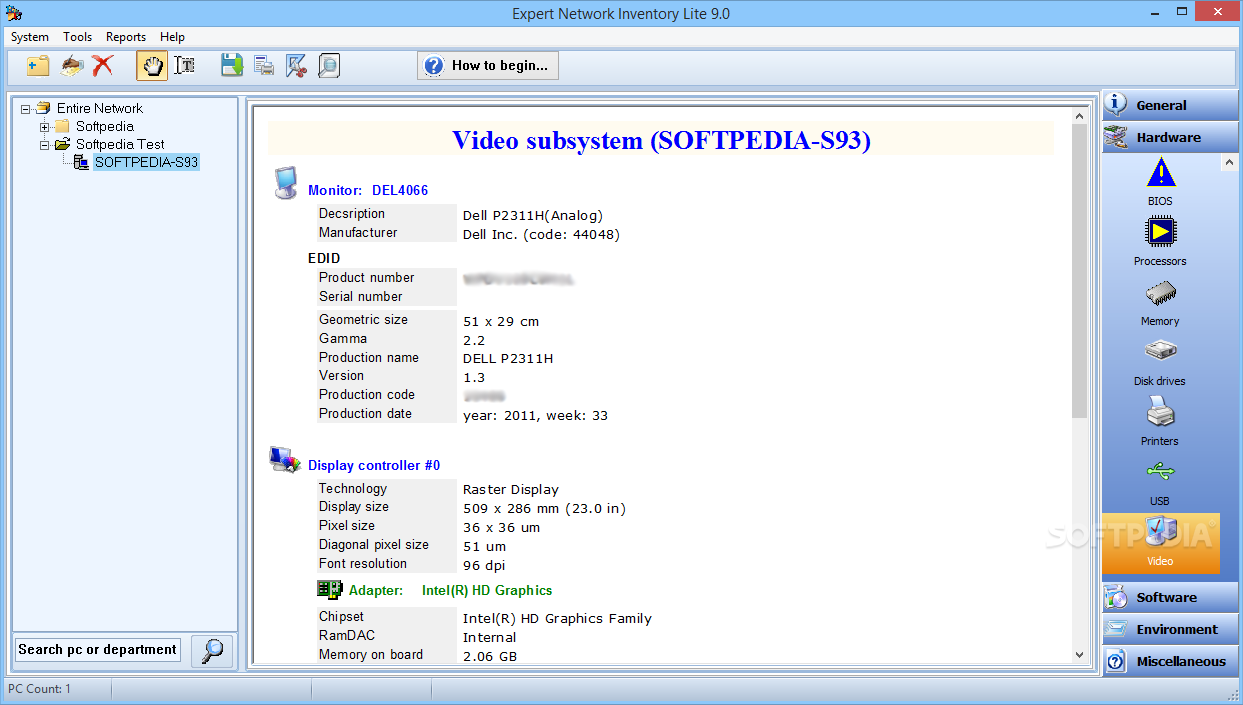1243x705 pixels.
Task: Click the app icon in title bar
Action: coord(13,13)
